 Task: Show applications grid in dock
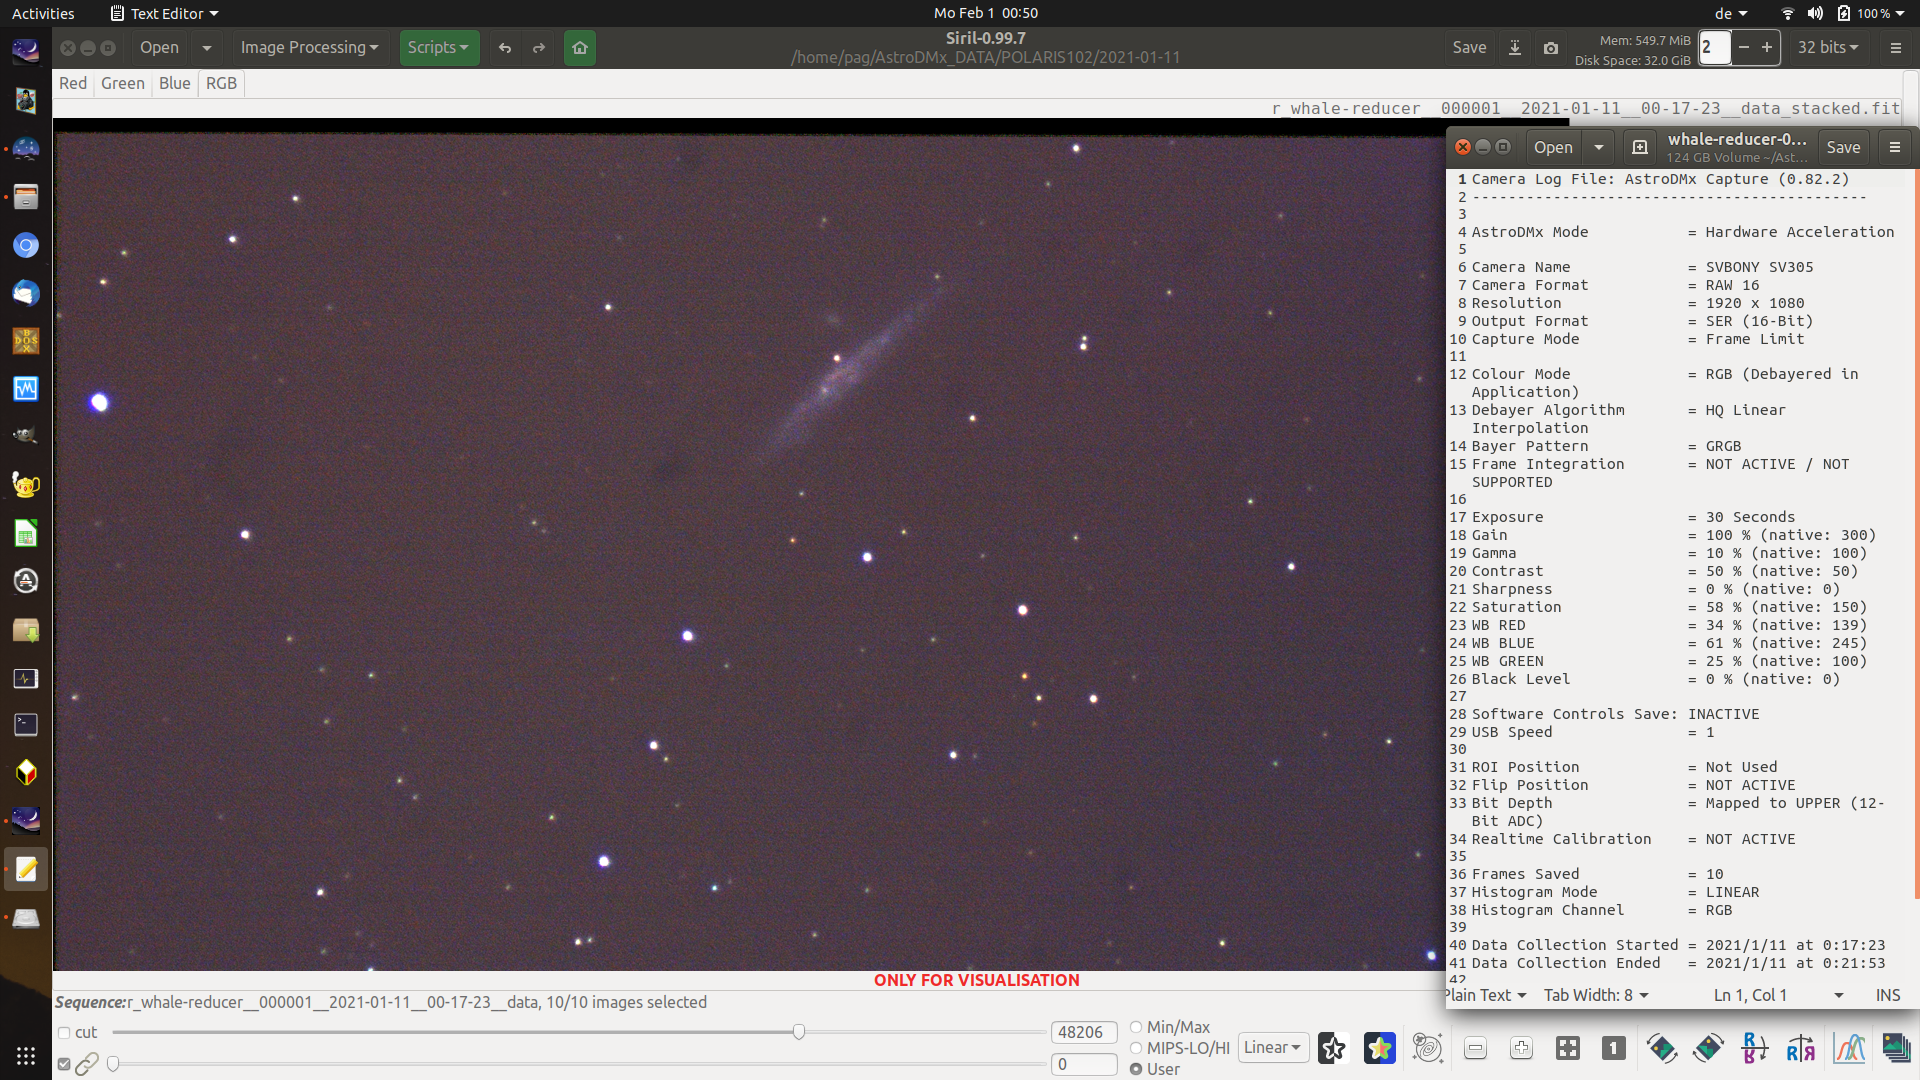[x=26, y=1056]
